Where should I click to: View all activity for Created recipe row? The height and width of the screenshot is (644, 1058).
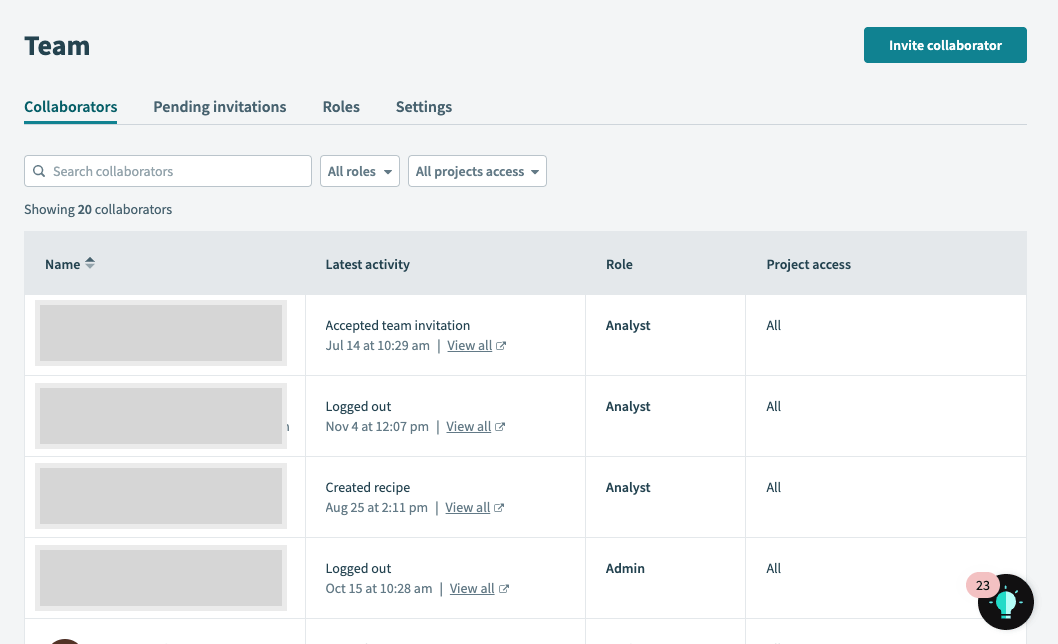click(468, 508)
